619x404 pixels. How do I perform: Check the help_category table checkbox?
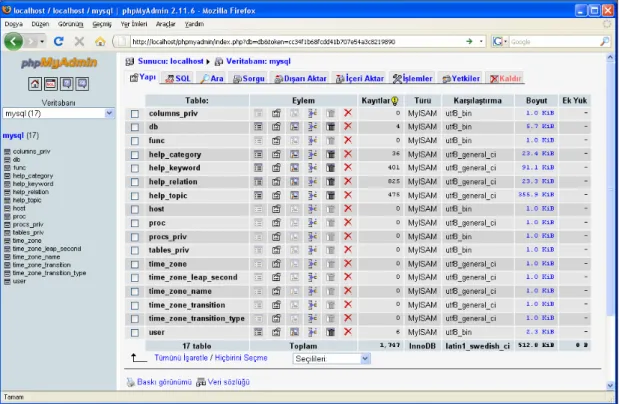pos(135,155)
